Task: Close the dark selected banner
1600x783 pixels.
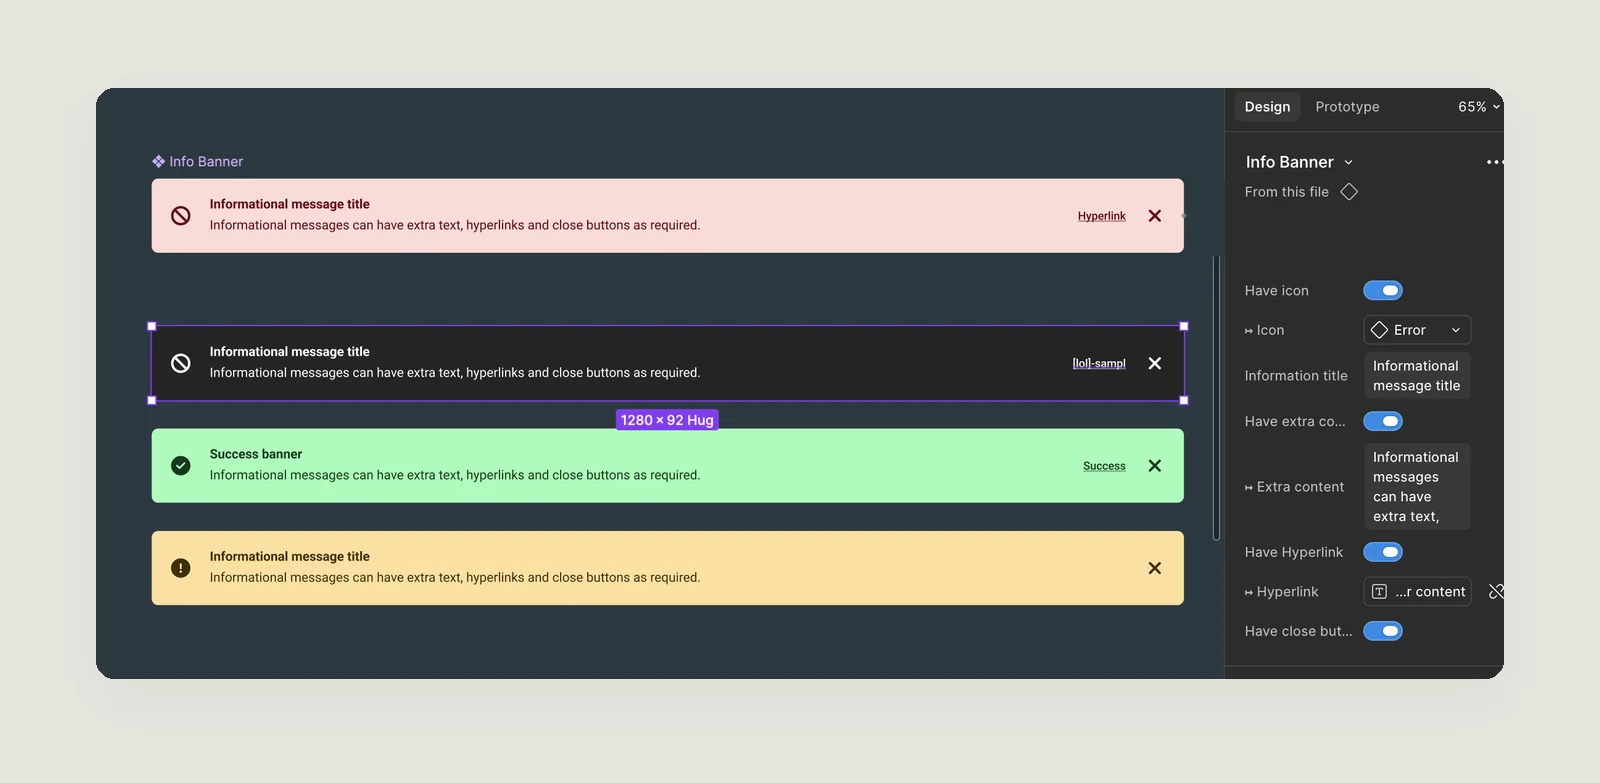Action: 1155,364
